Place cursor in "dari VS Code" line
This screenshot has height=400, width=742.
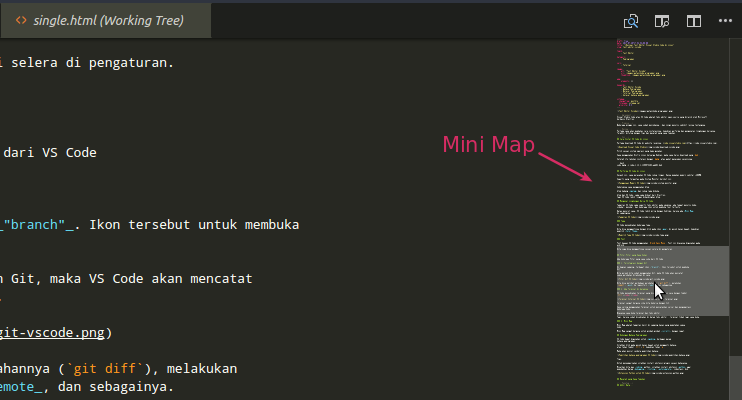(50, 152)
